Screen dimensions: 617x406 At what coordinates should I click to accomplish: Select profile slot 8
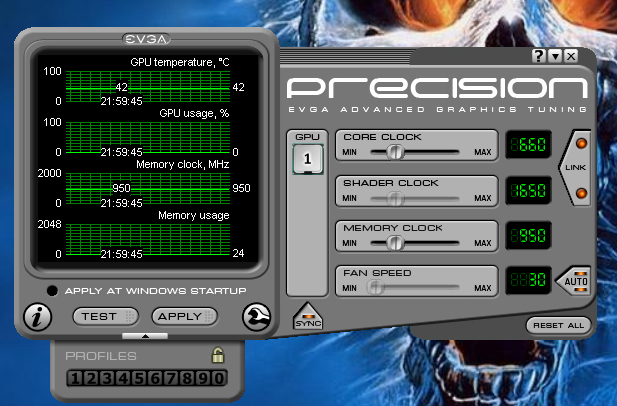[x=187, y=378]
